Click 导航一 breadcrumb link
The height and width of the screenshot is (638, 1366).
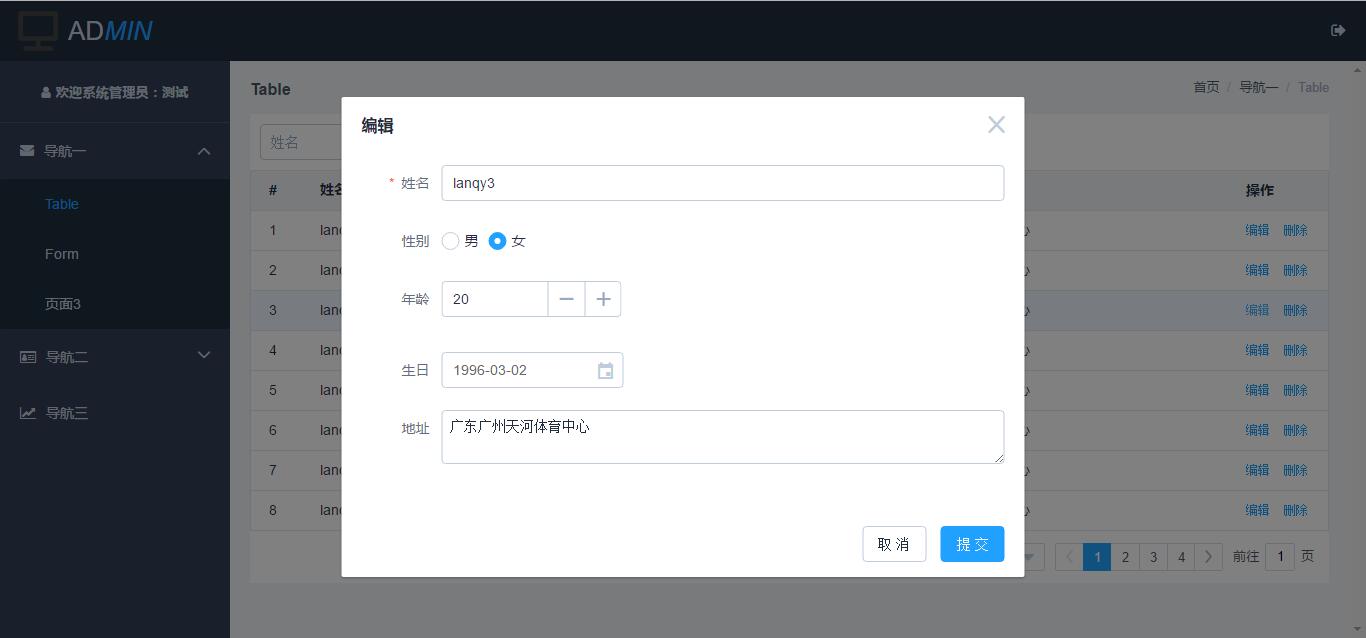(x=1259, y=87)
